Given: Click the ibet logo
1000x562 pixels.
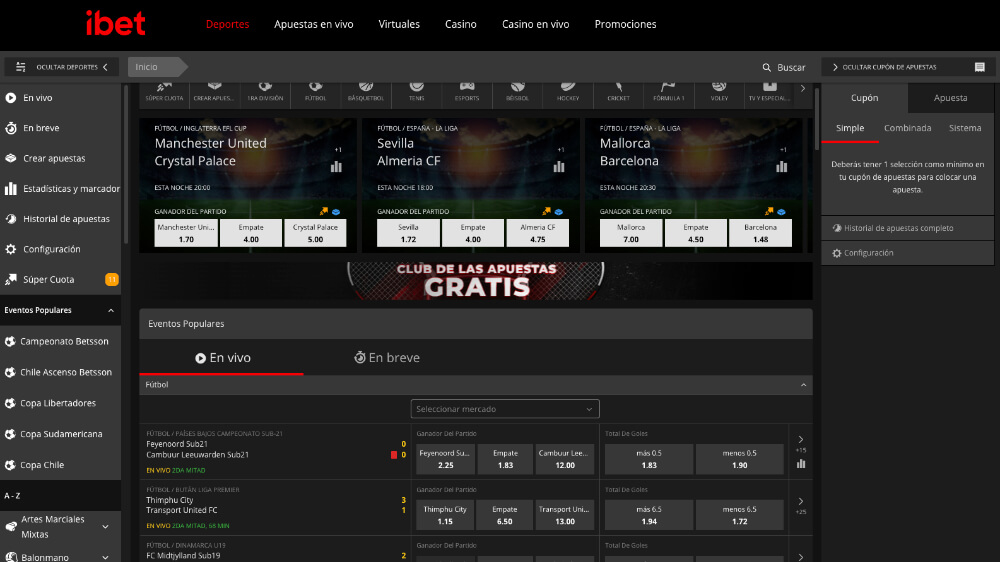Looking at the screenshot, I should [x=115, y=24].
